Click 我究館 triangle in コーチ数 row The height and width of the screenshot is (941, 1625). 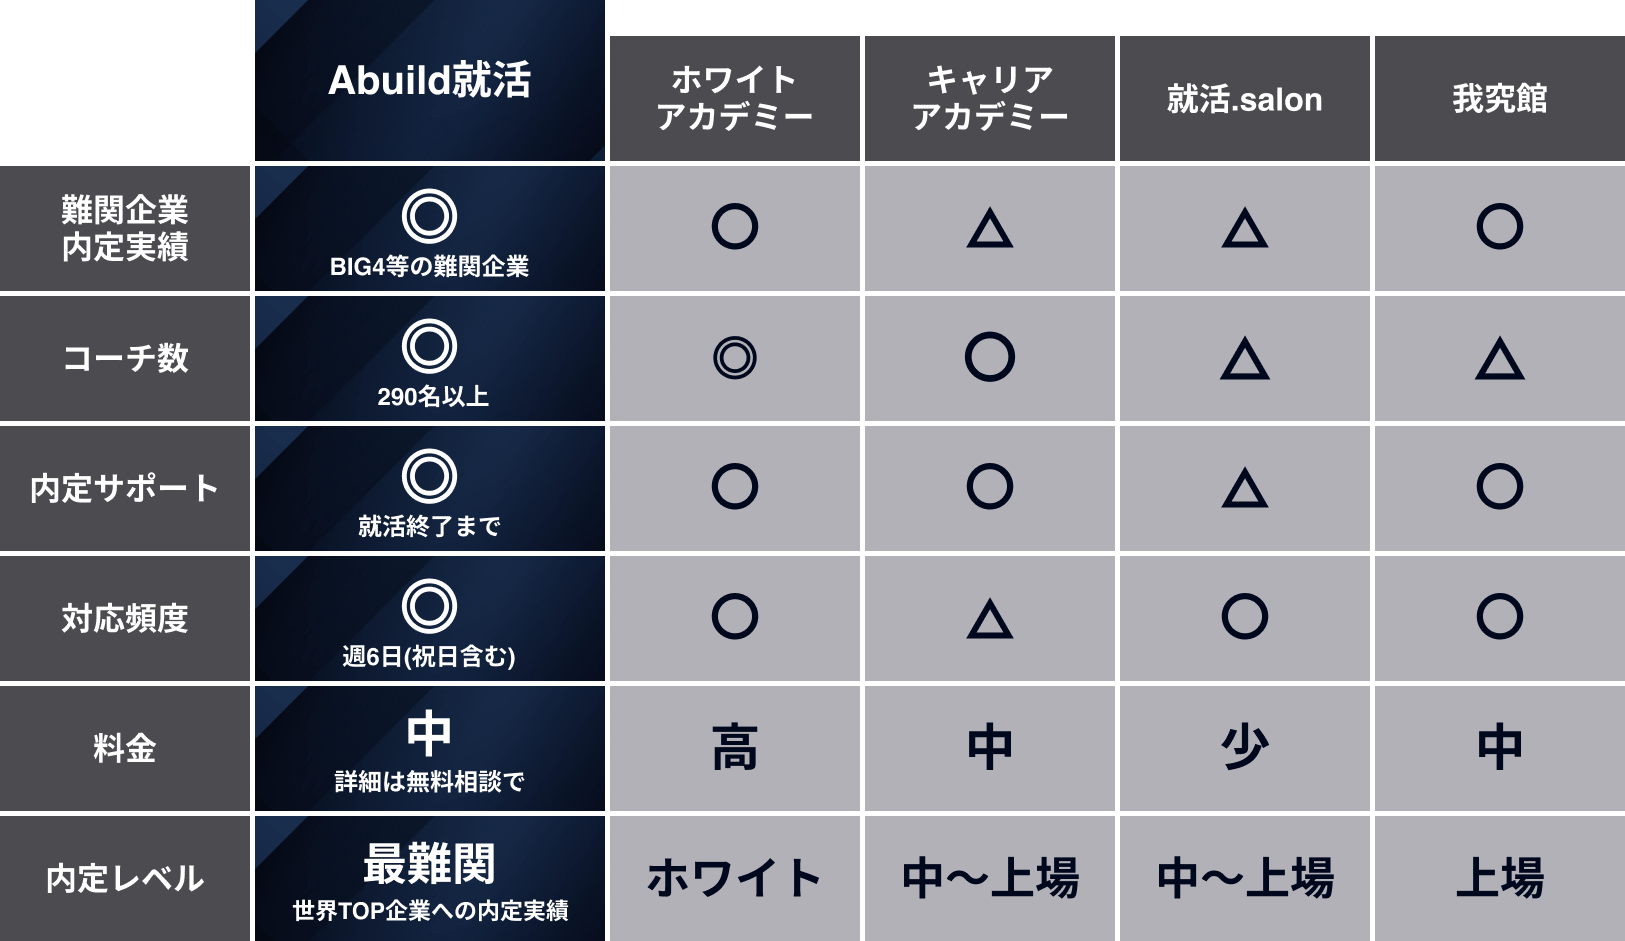click(x=1500, y=358)
